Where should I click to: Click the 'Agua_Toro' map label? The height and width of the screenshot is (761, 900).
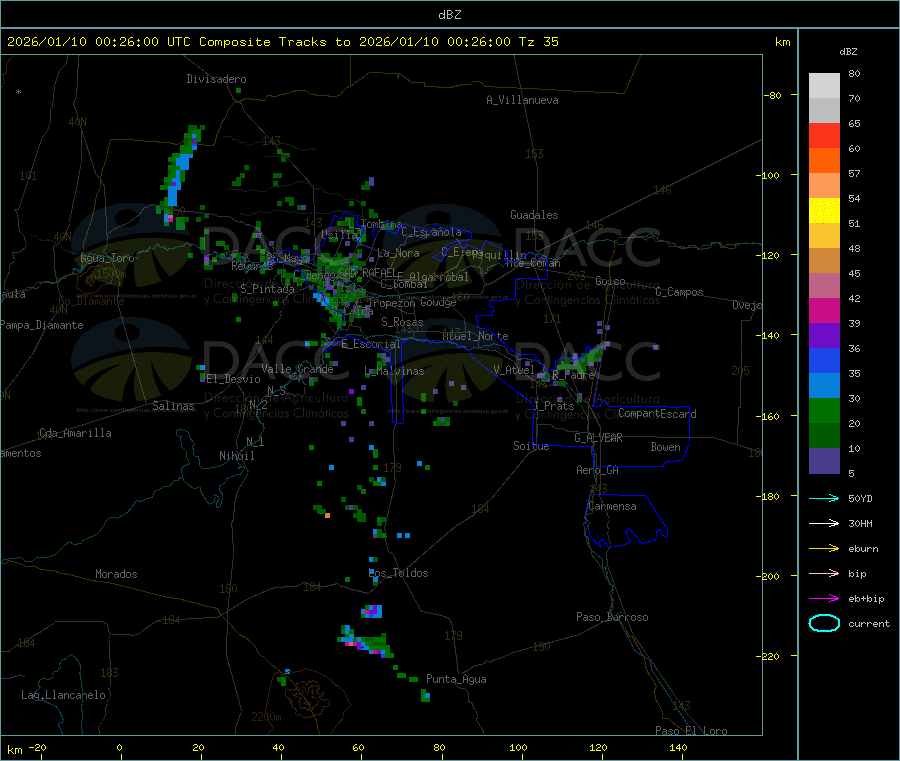(x=107, y=258)
